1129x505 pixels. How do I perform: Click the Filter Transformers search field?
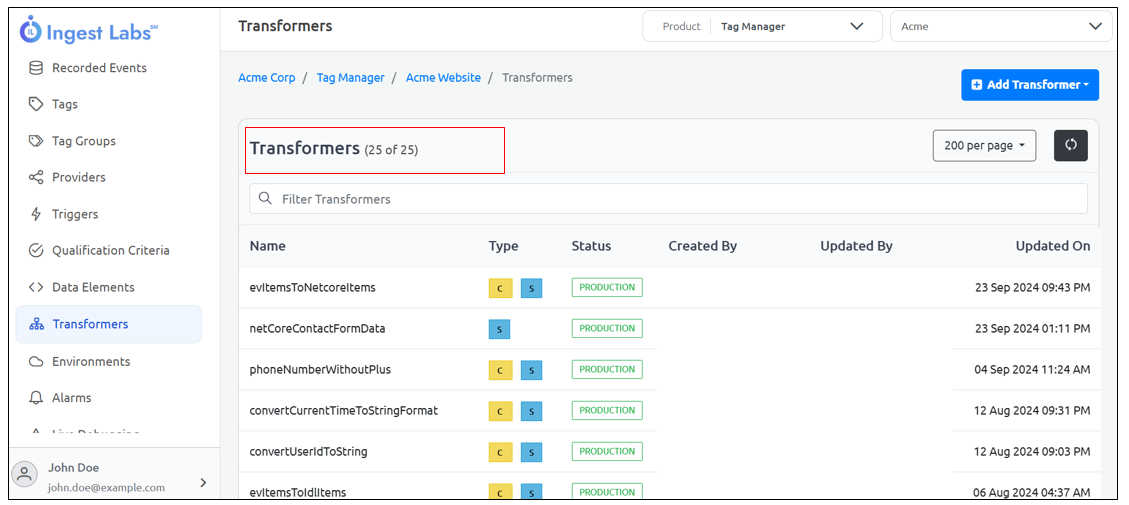(668, 199)
